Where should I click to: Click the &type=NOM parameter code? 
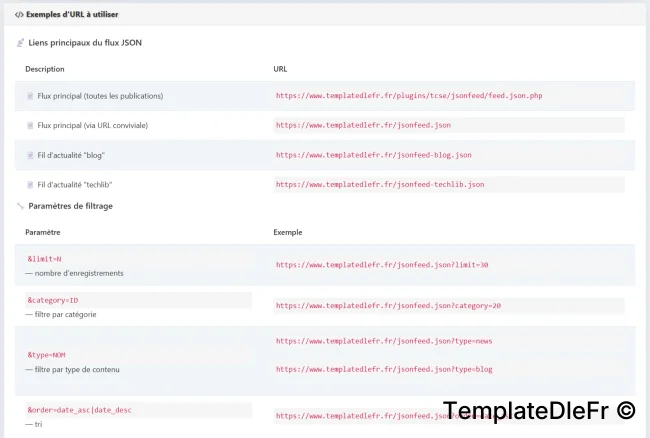[x=46, y=355]
